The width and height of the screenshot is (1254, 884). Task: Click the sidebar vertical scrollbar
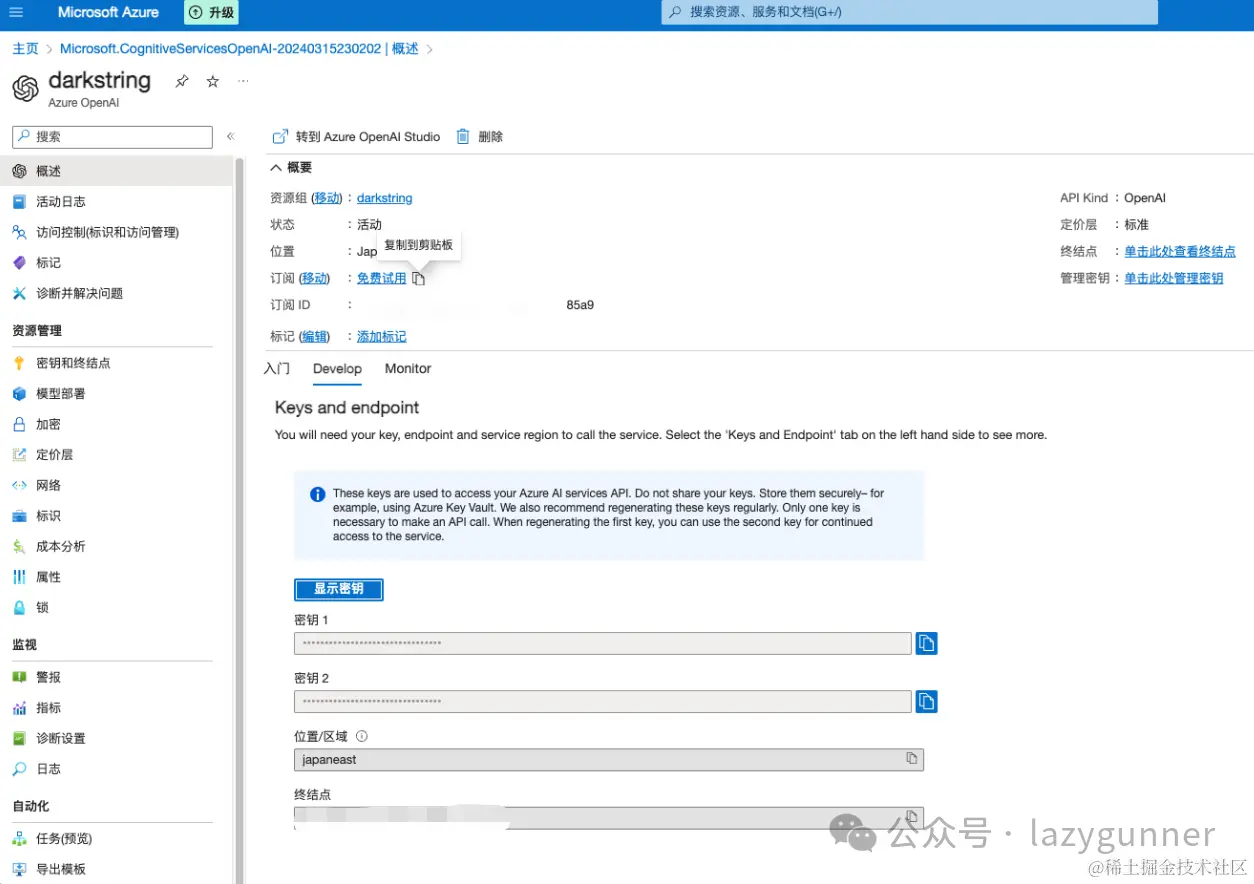240,520
